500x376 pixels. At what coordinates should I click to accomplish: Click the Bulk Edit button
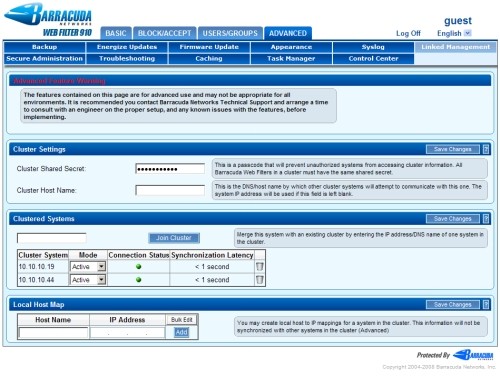pyautogui.click(x=182, y=320)
